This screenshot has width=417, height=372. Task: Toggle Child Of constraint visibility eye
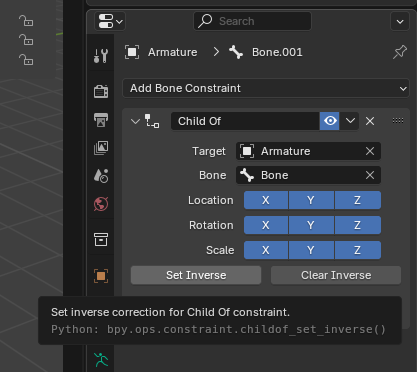point(330,121)
